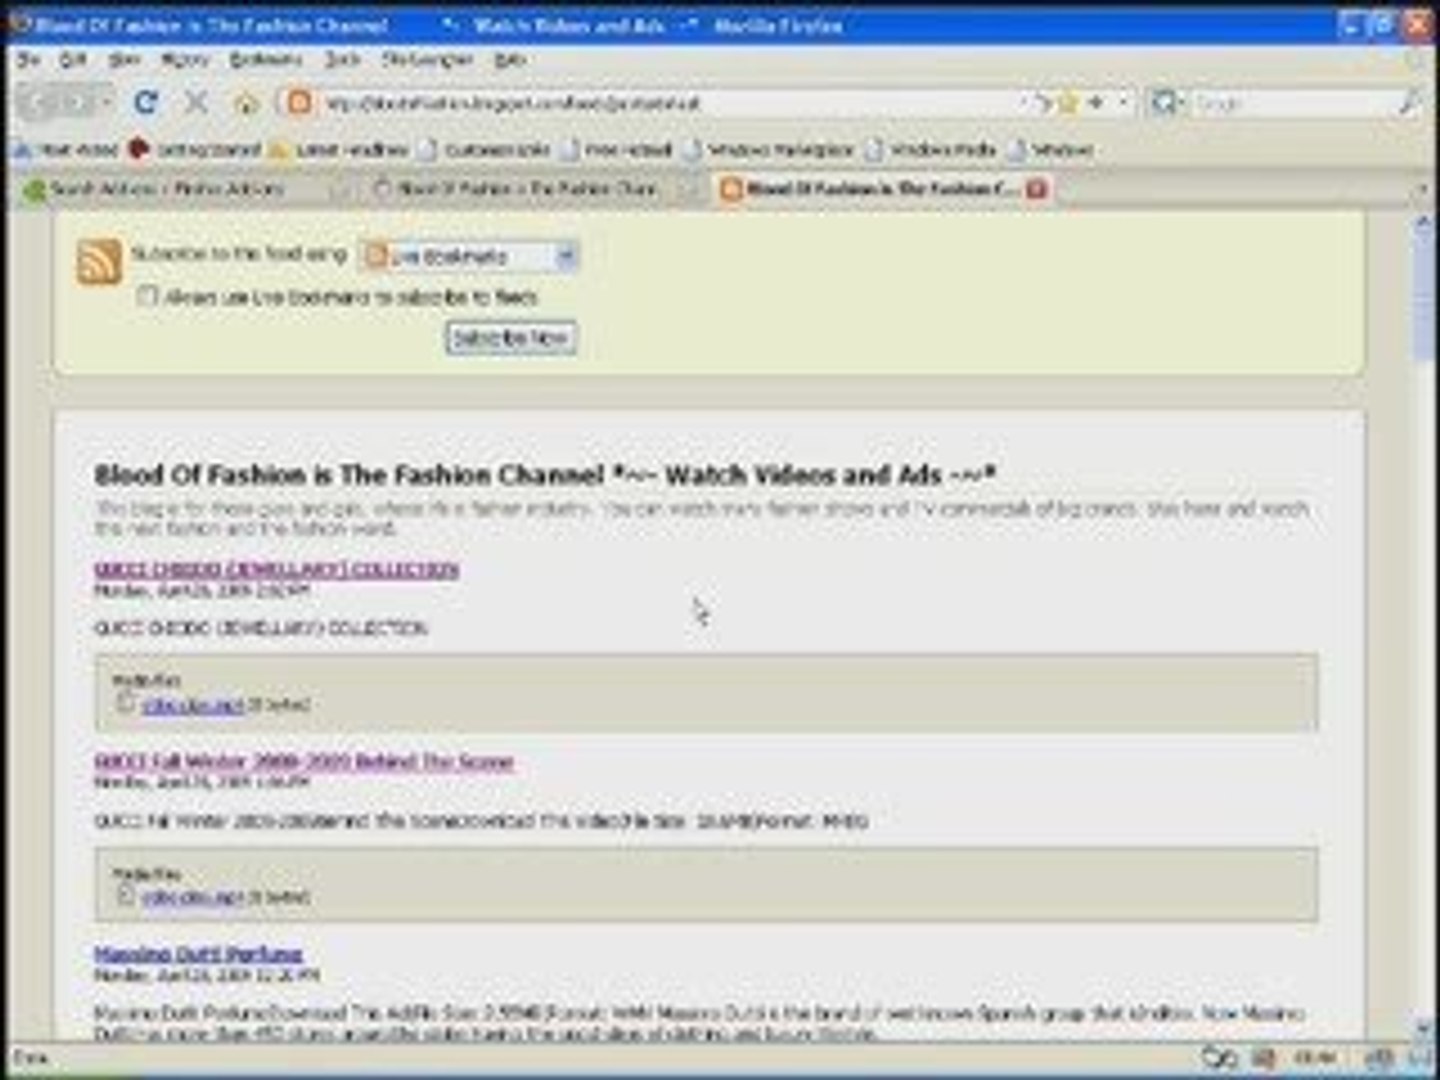This screenshot has width=1440, height=1080.
Task: Open GUCCI CHIODO (JEWELLARY) COLLECTION link
Action: (x=277, y=569)
